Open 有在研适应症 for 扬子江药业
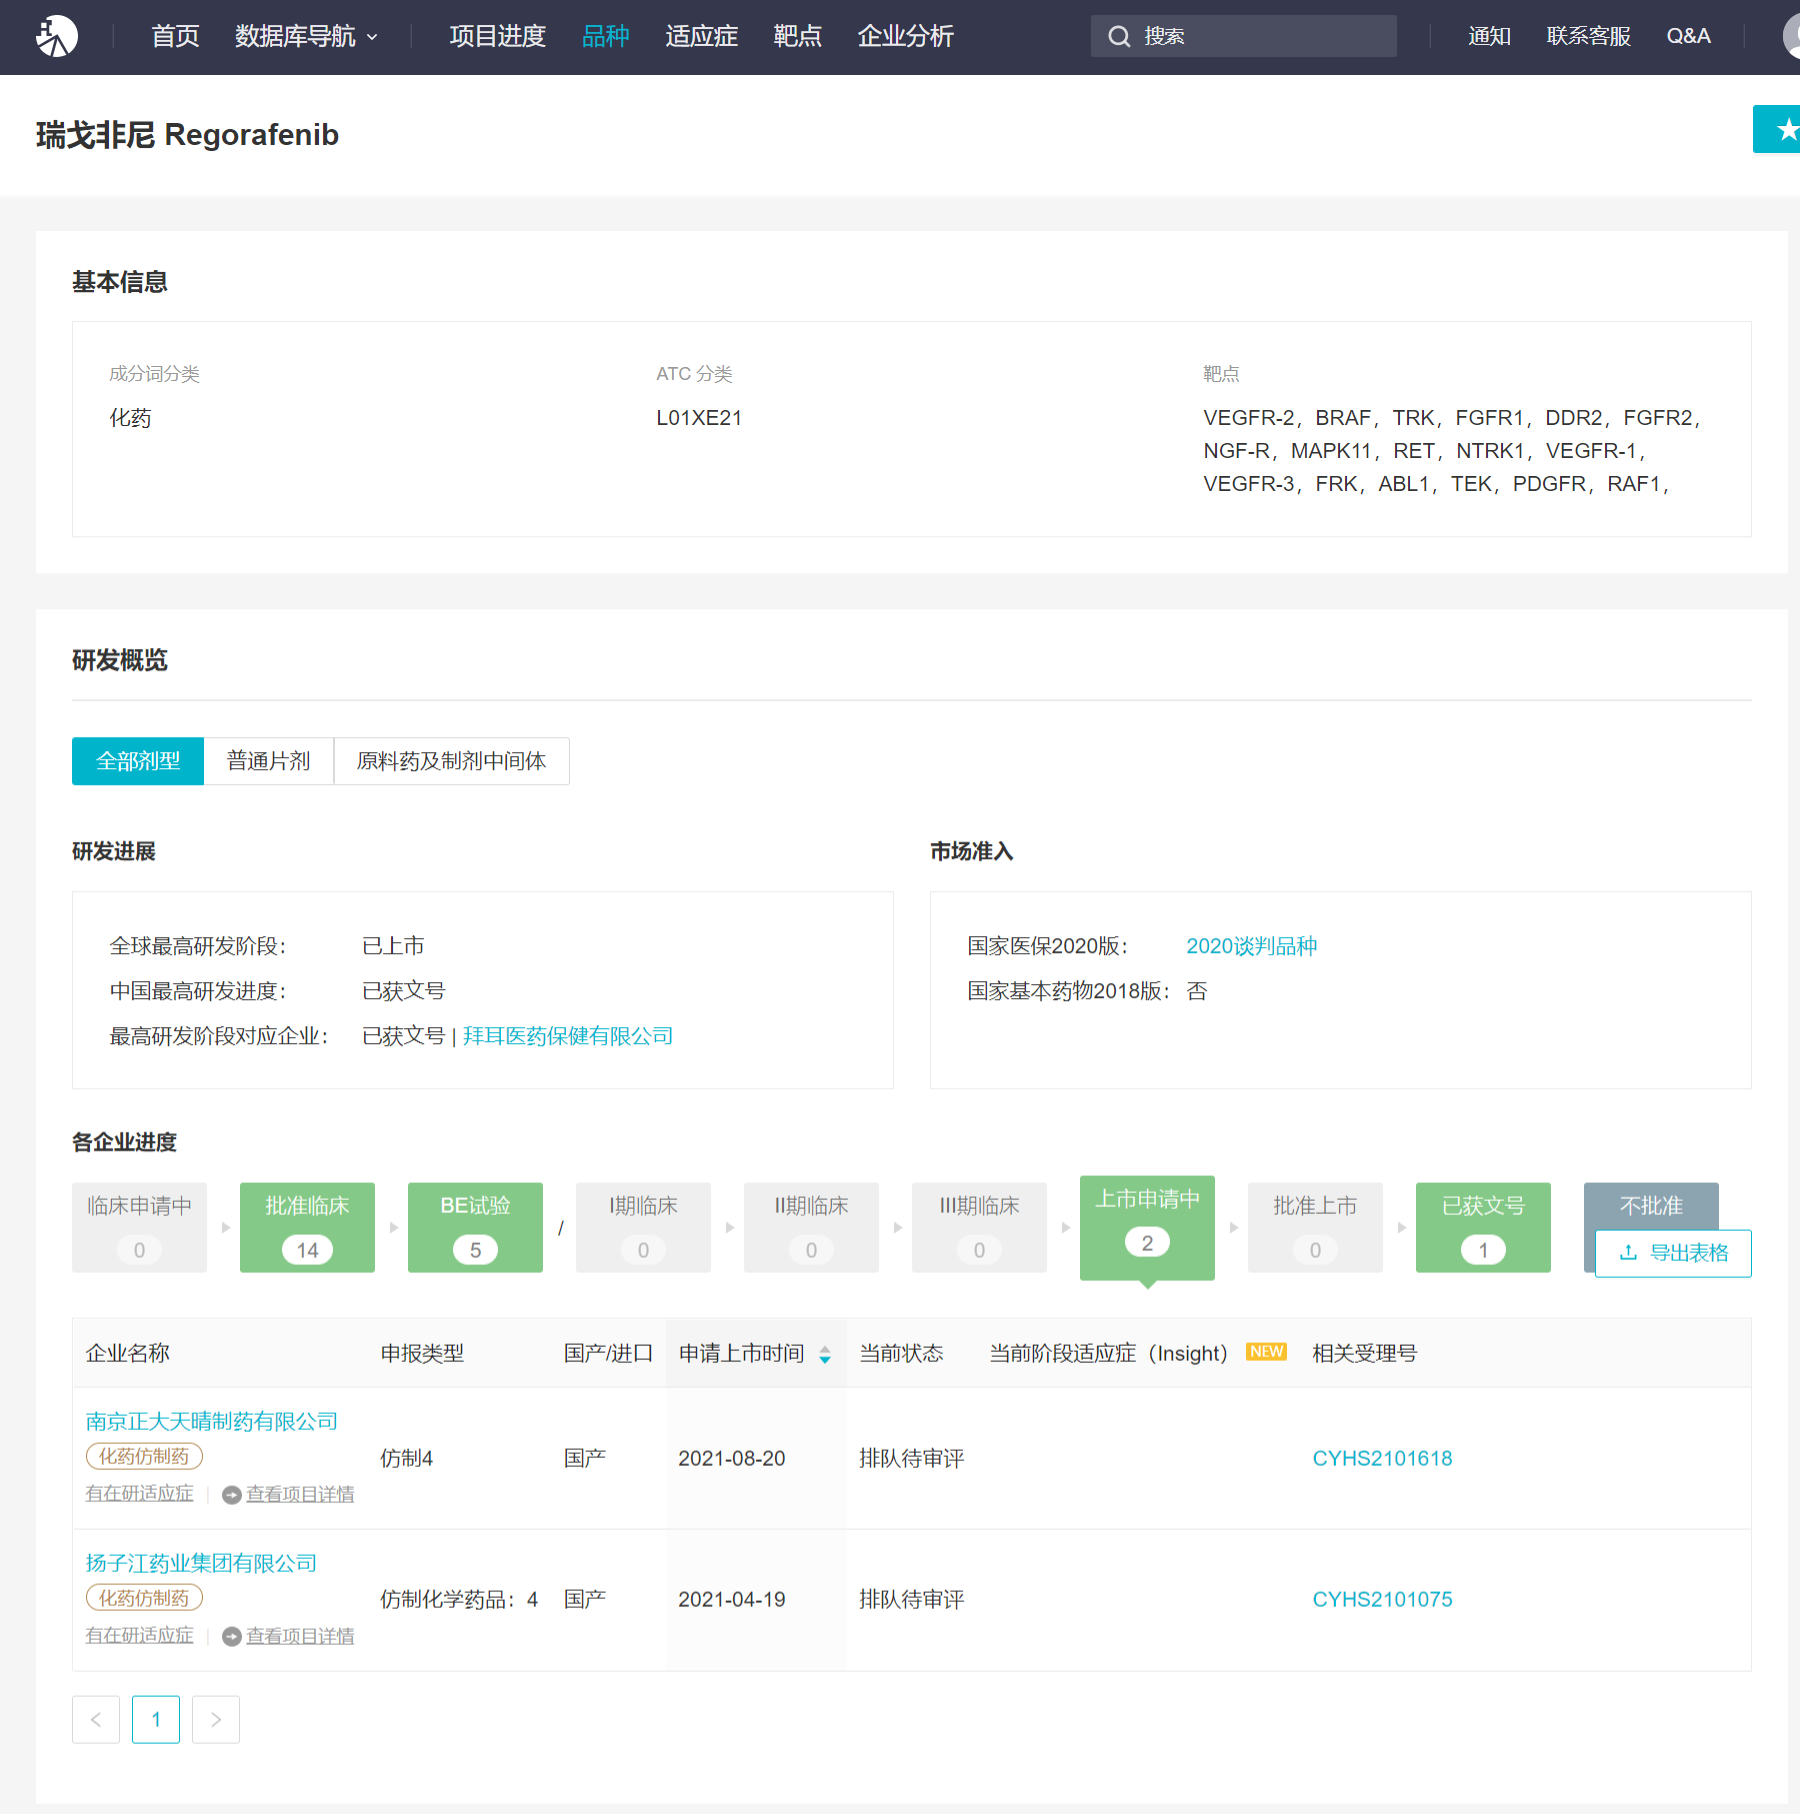 [x=140, y=1636]
